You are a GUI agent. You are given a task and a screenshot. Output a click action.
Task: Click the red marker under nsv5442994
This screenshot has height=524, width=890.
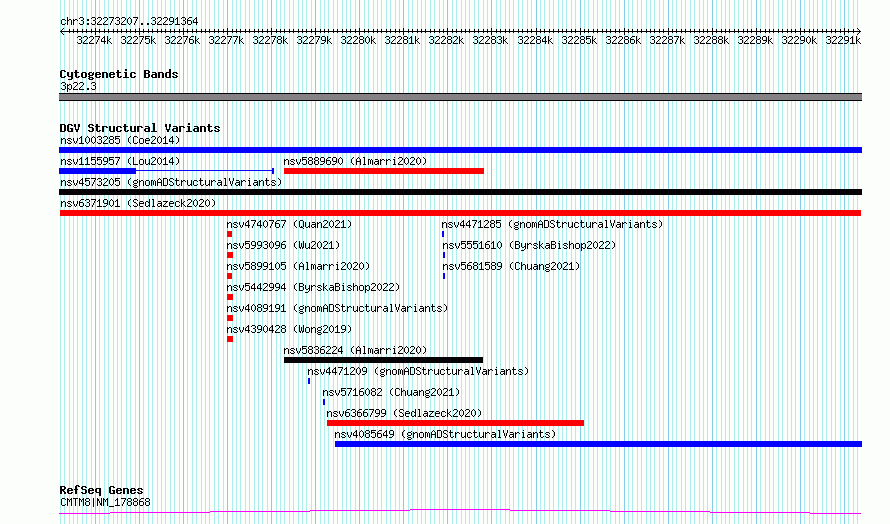pyautogui.click(x=230, y=297)
